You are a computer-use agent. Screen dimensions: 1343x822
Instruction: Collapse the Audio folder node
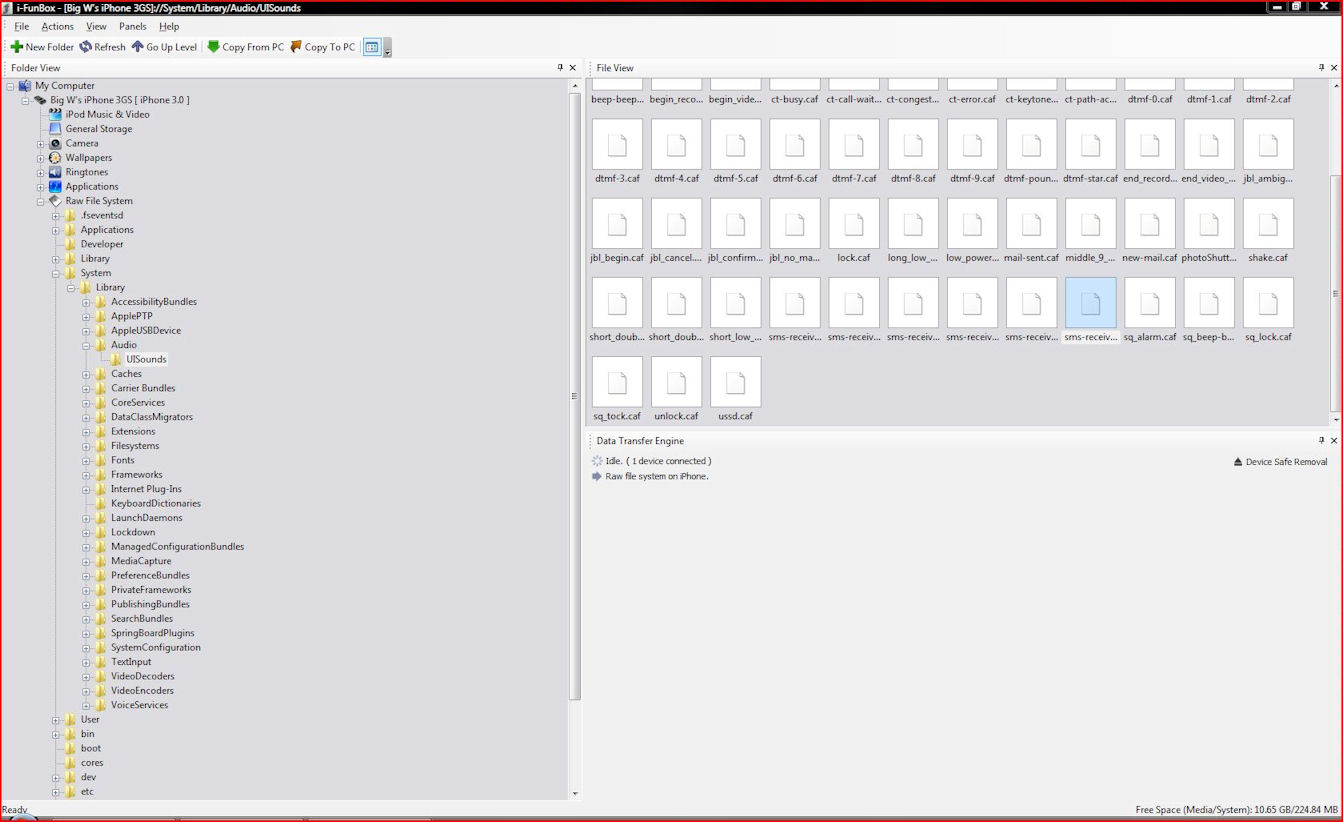click(87, 345)
